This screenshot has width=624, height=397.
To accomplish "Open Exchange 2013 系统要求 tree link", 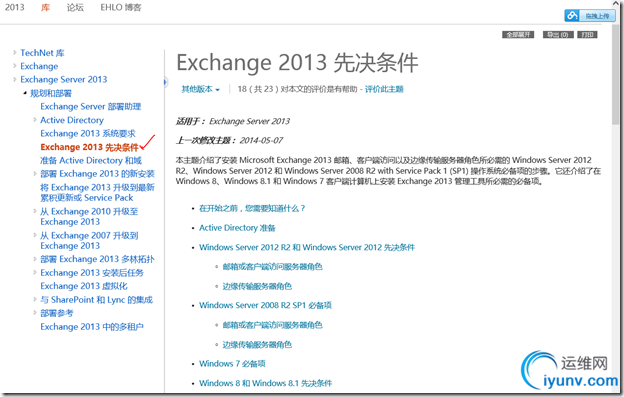I will [88, 133].
